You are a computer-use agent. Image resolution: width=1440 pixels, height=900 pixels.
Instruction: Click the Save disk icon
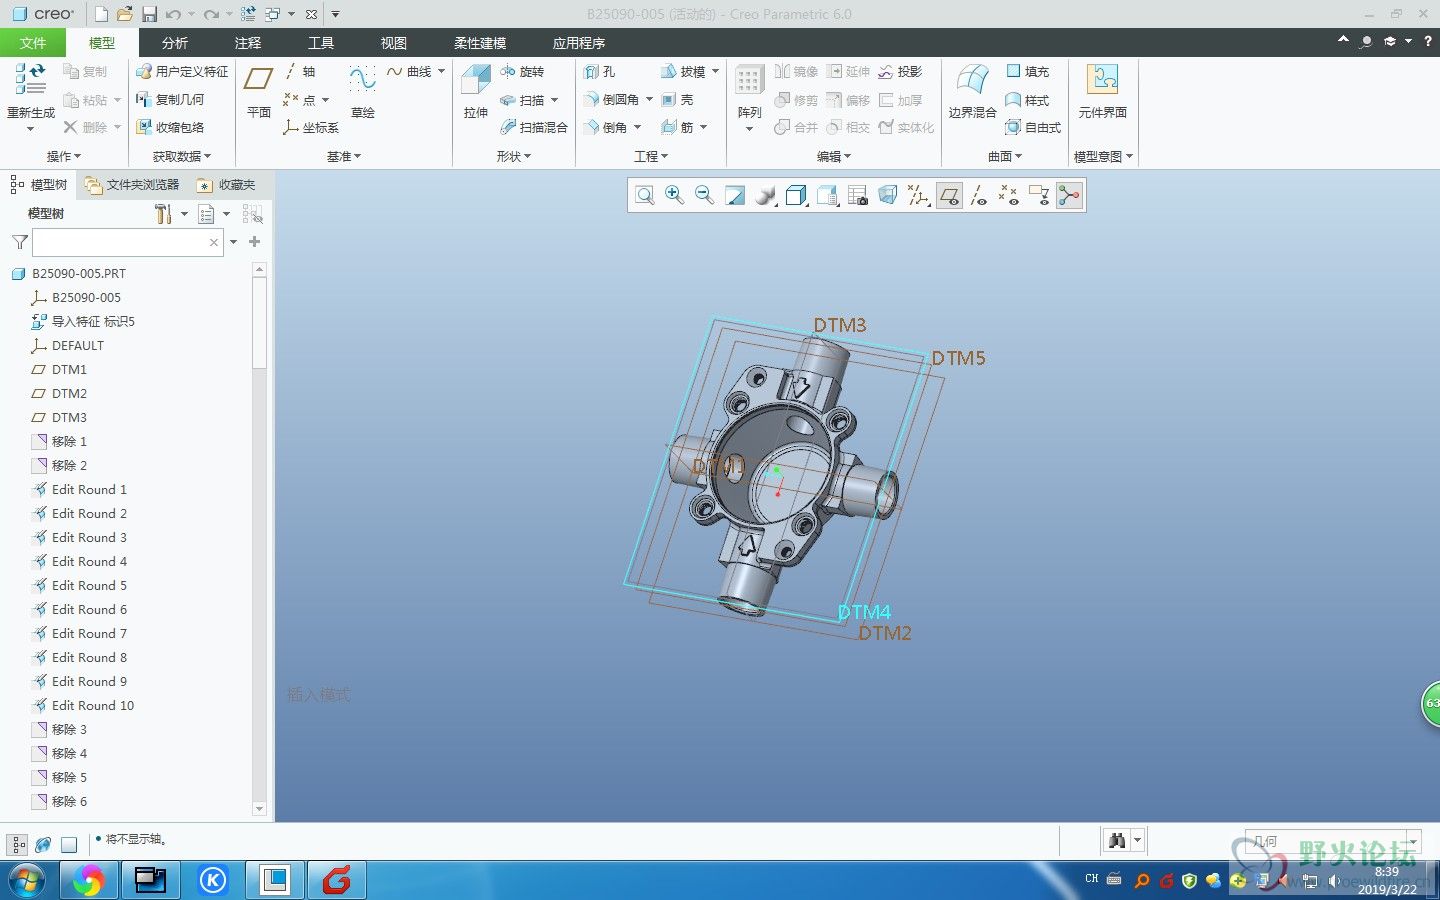point(149,14)
